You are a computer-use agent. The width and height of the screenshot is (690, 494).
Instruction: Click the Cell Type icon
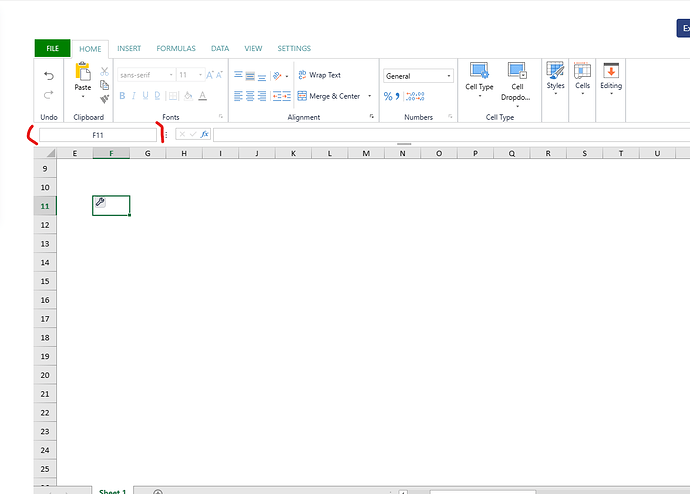click(x=479, y=71)
